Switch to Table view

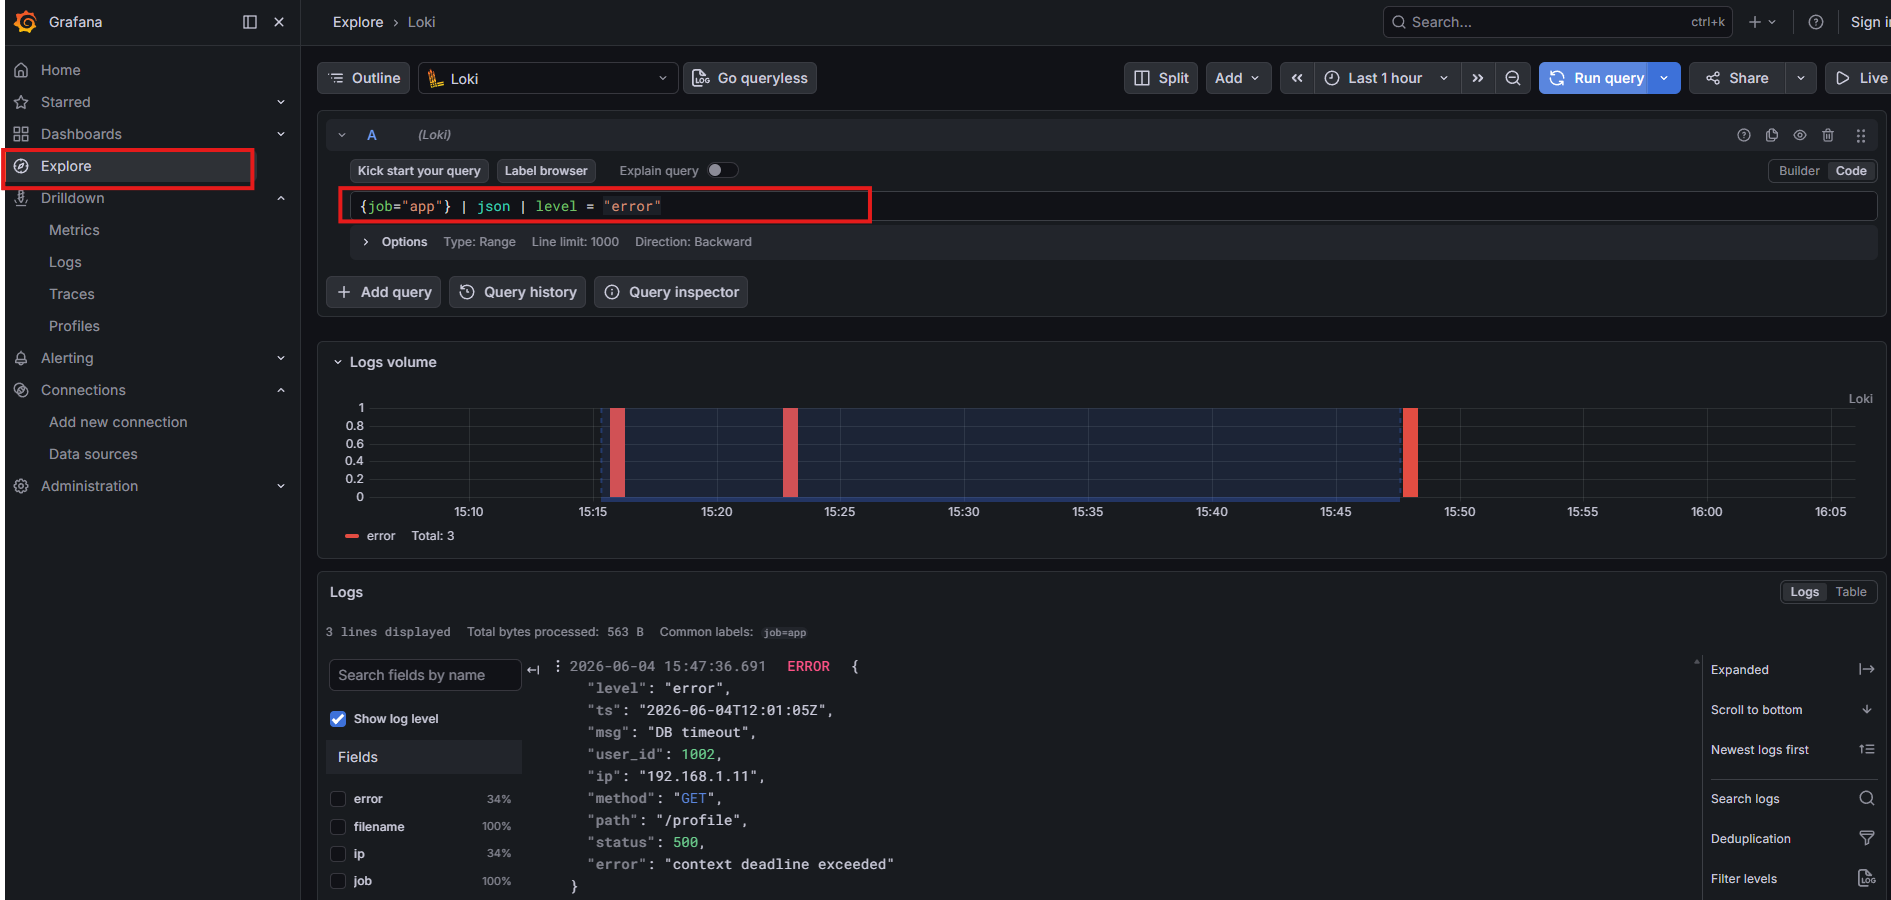[1851, 592]
